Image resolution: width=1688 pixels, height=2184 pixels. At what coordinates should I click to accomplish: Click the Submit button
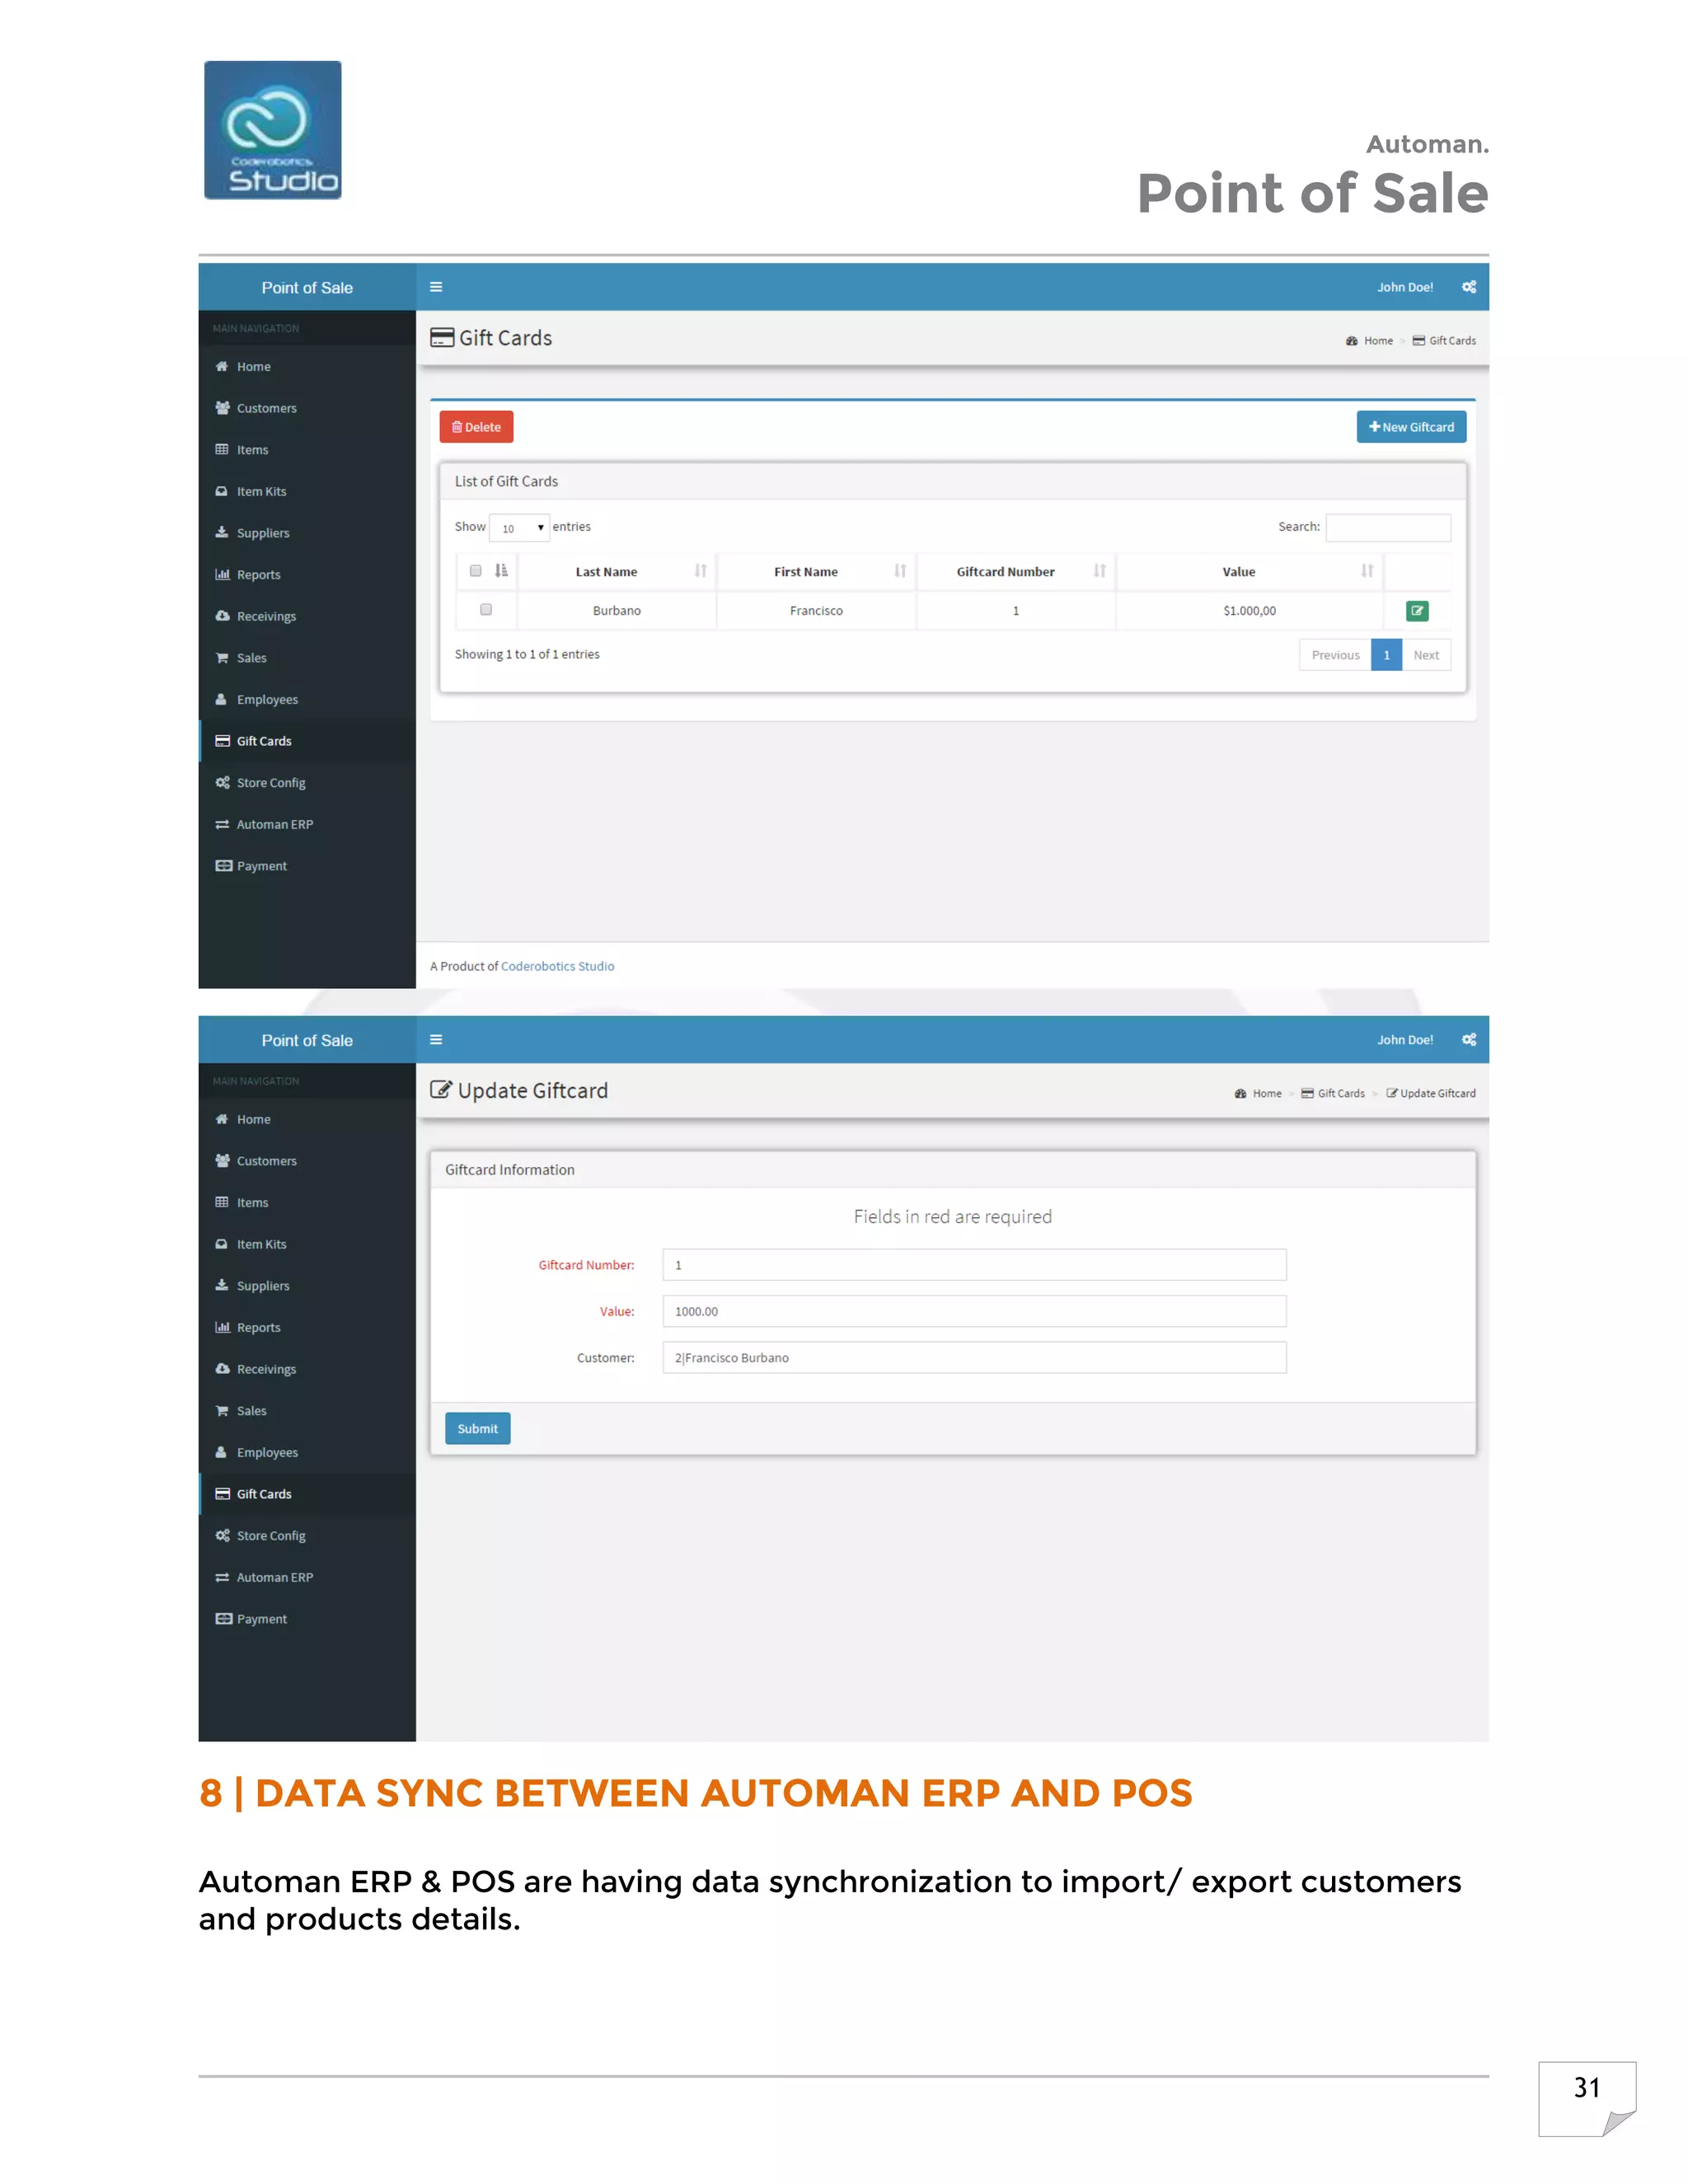(478, 1429)
